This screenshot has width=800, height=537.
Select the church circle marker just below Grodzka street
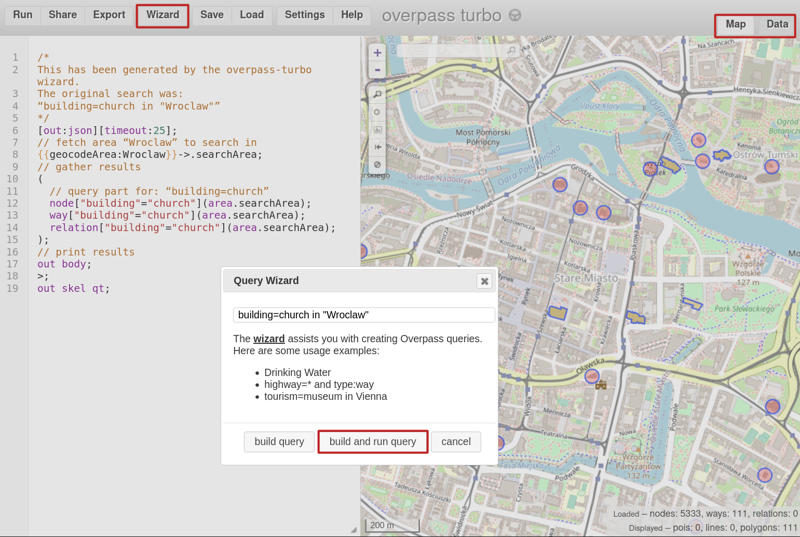pyautogui.click(x=560, y=185)
